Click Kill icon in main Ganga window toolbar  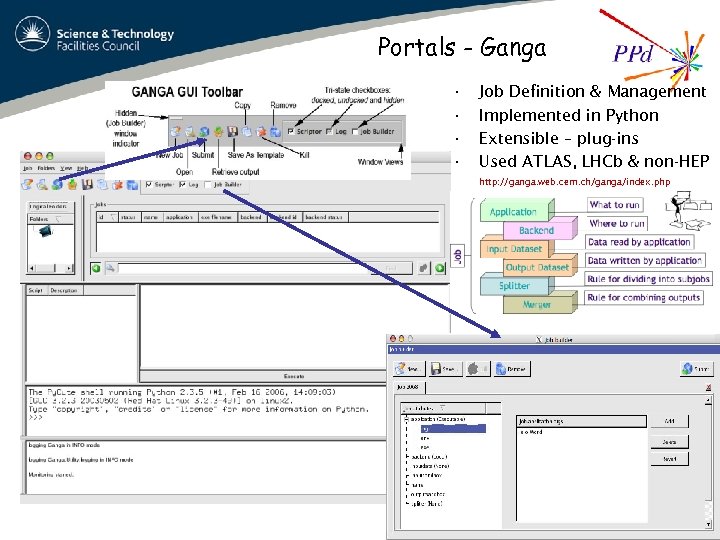[x=118, y=185]
